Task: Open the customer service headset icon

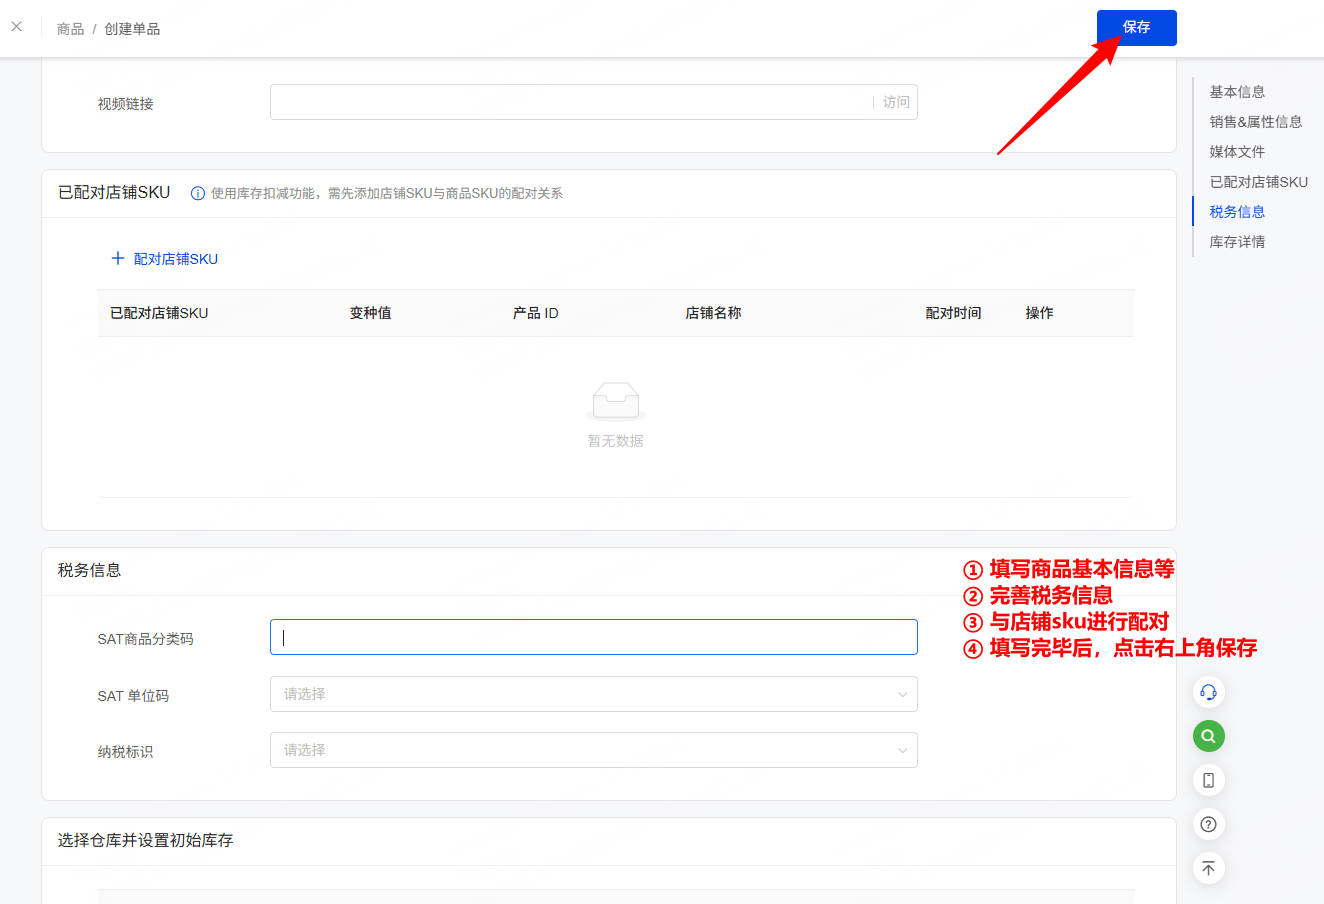Action: click(x=1208, y=691)
